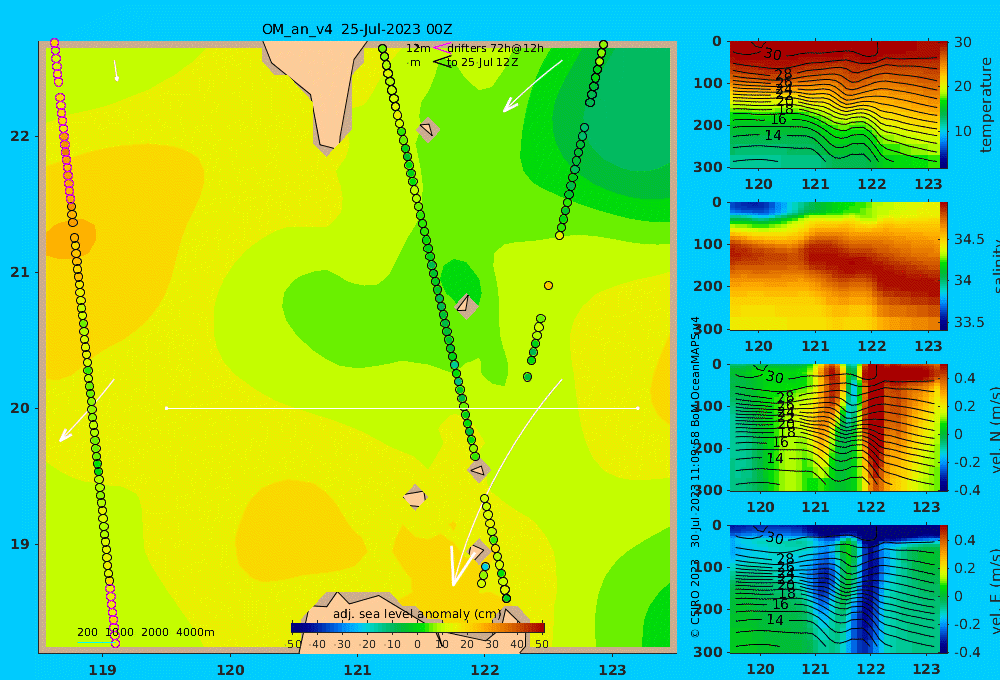The image size is (1000, 680).
Task: Click the vel. N colorbar
Action: click(x=943, y=427)
